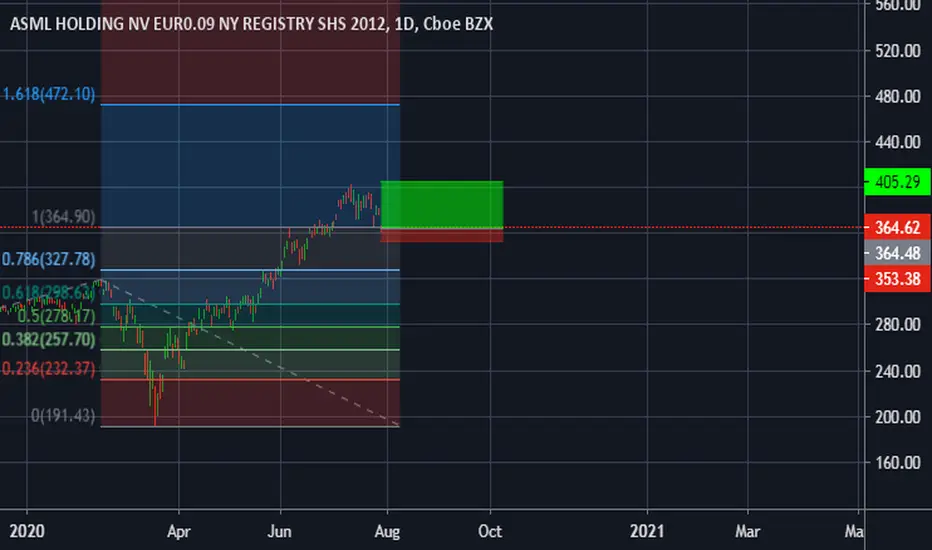The width and height of the screenshot is (932, 550).
Task: Select the 1.618(472.10) Fibonacci level label
Action: point(49,94)
